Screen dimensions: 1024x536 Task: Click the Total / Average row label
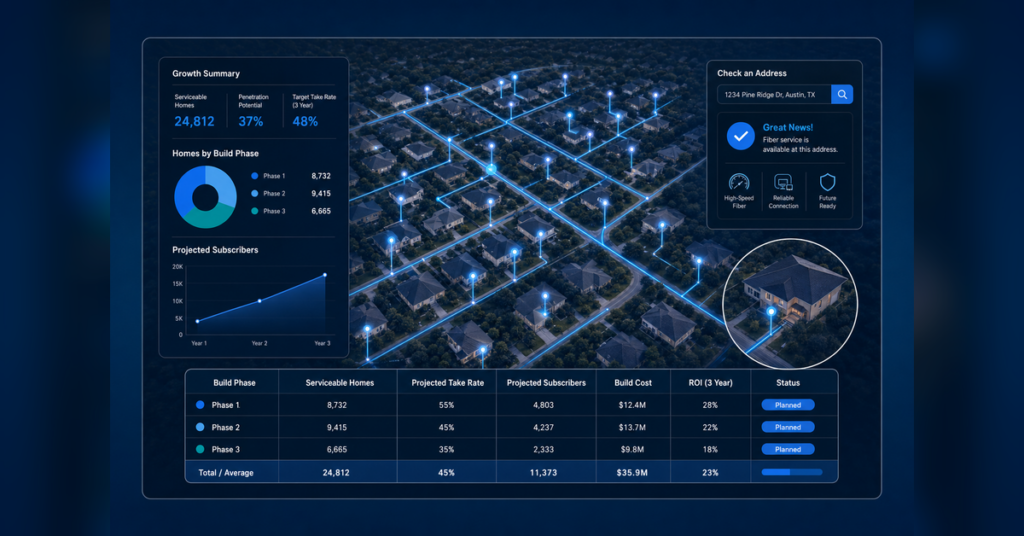[226, 472]
